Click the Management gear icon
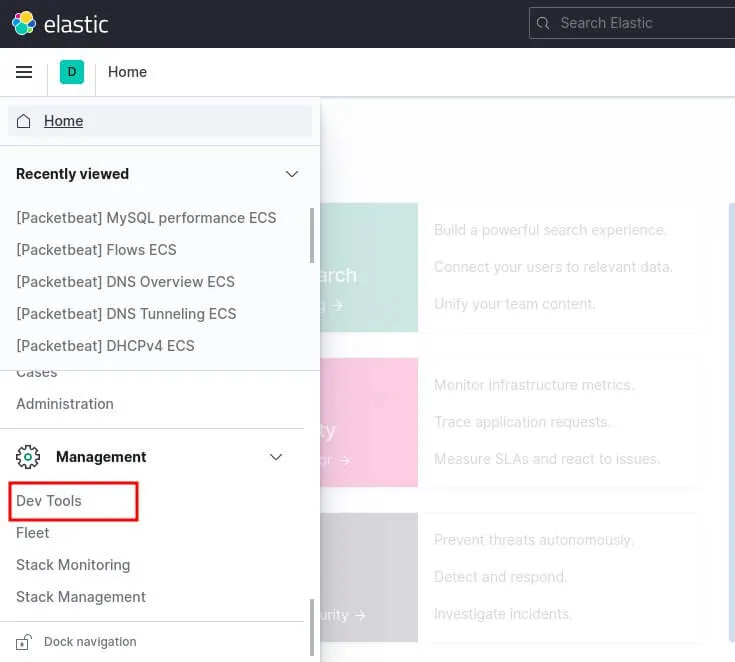Viewport: 735px width, 662px height. point(28,457)
